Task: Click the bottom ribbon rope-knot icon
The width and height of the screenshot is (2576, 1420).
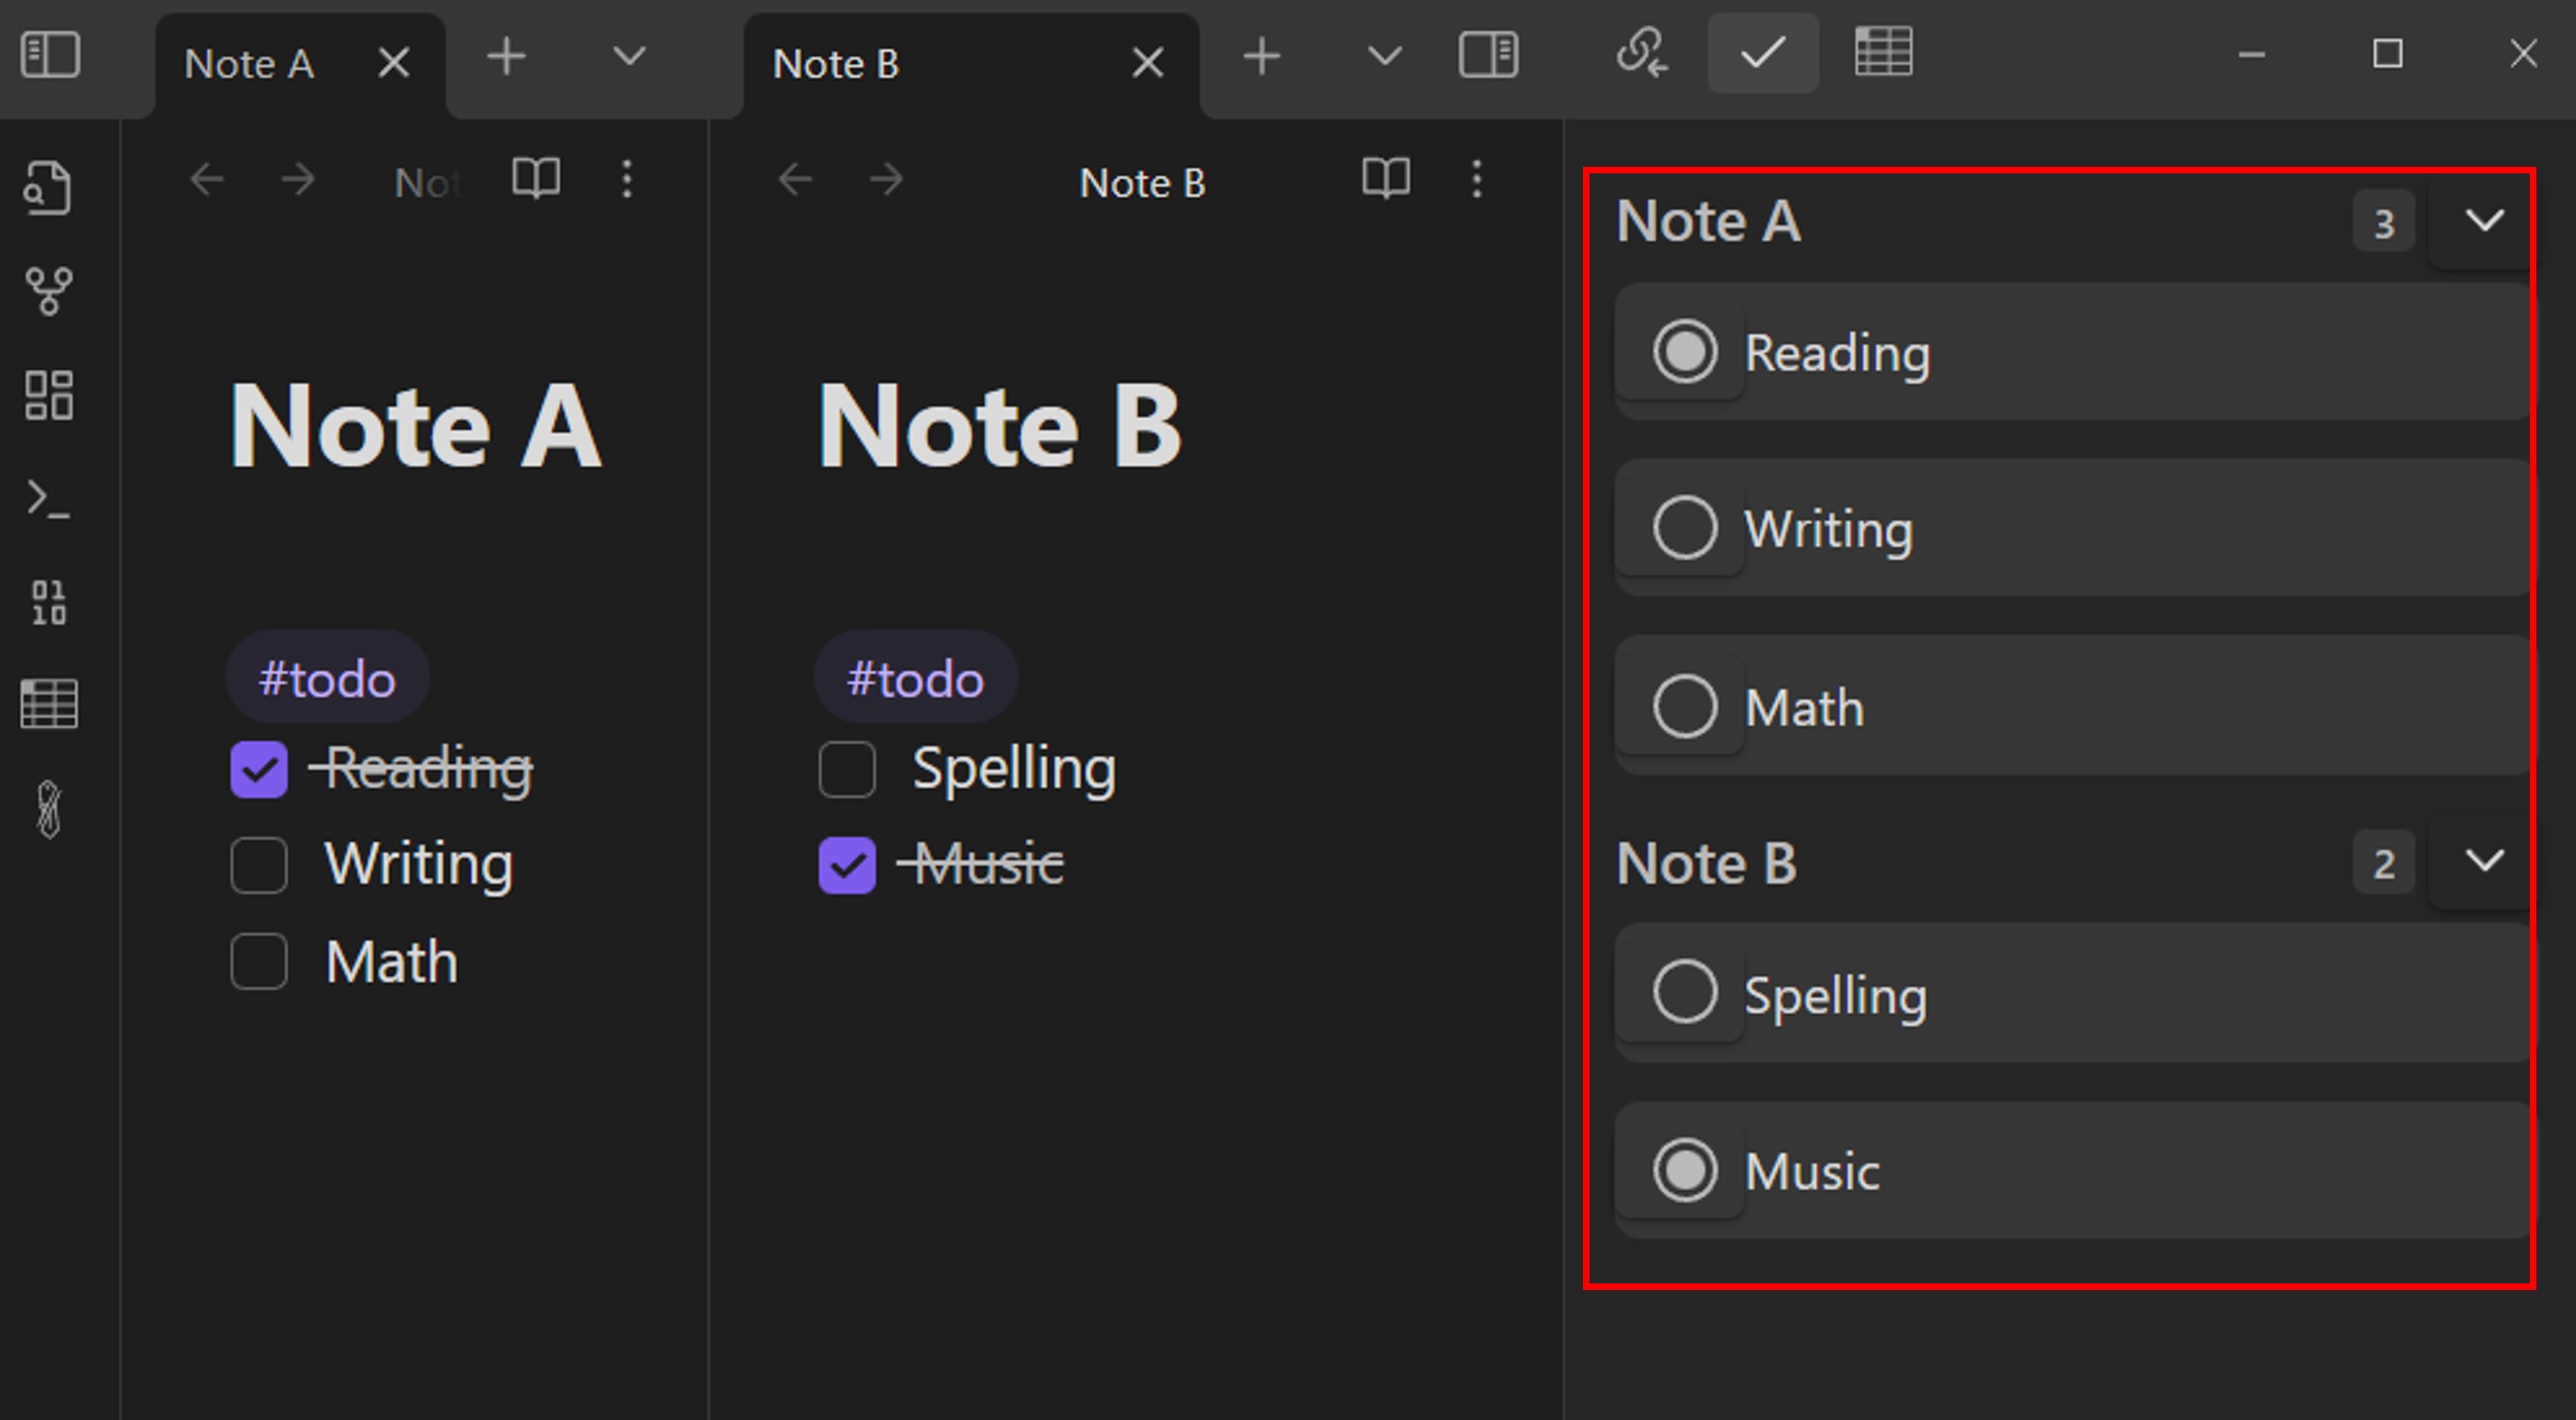Action: coord(49,809)
